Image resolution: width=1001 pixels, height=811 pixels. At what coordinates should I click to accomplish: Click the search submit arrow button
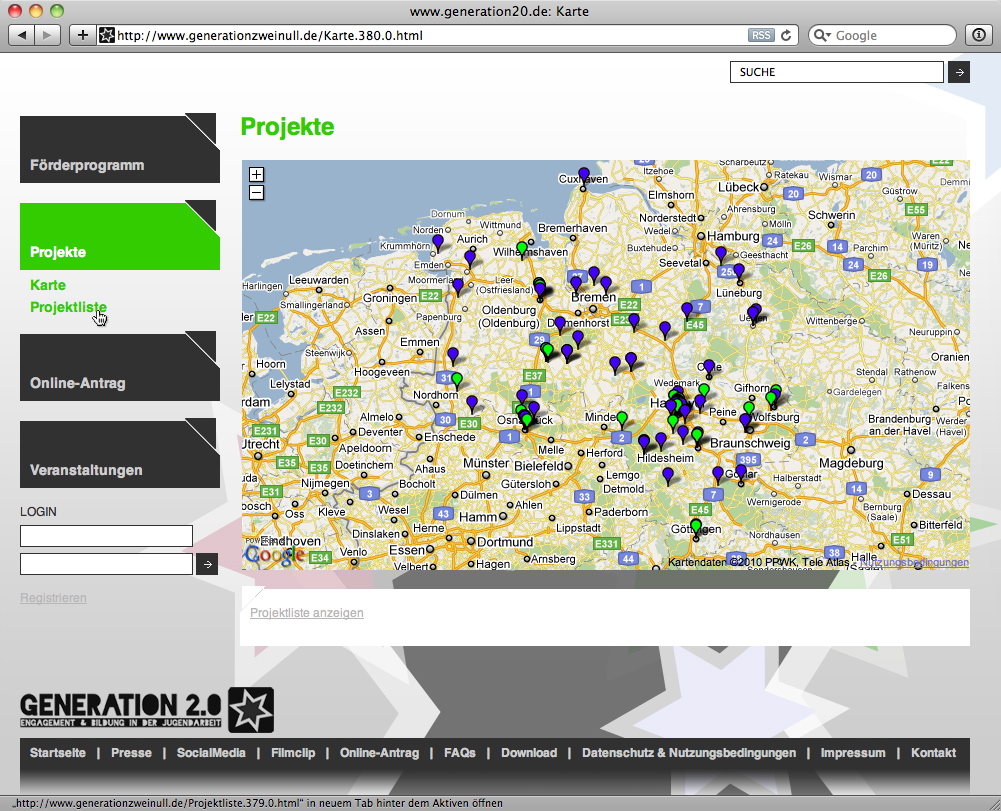pos(958,72)
